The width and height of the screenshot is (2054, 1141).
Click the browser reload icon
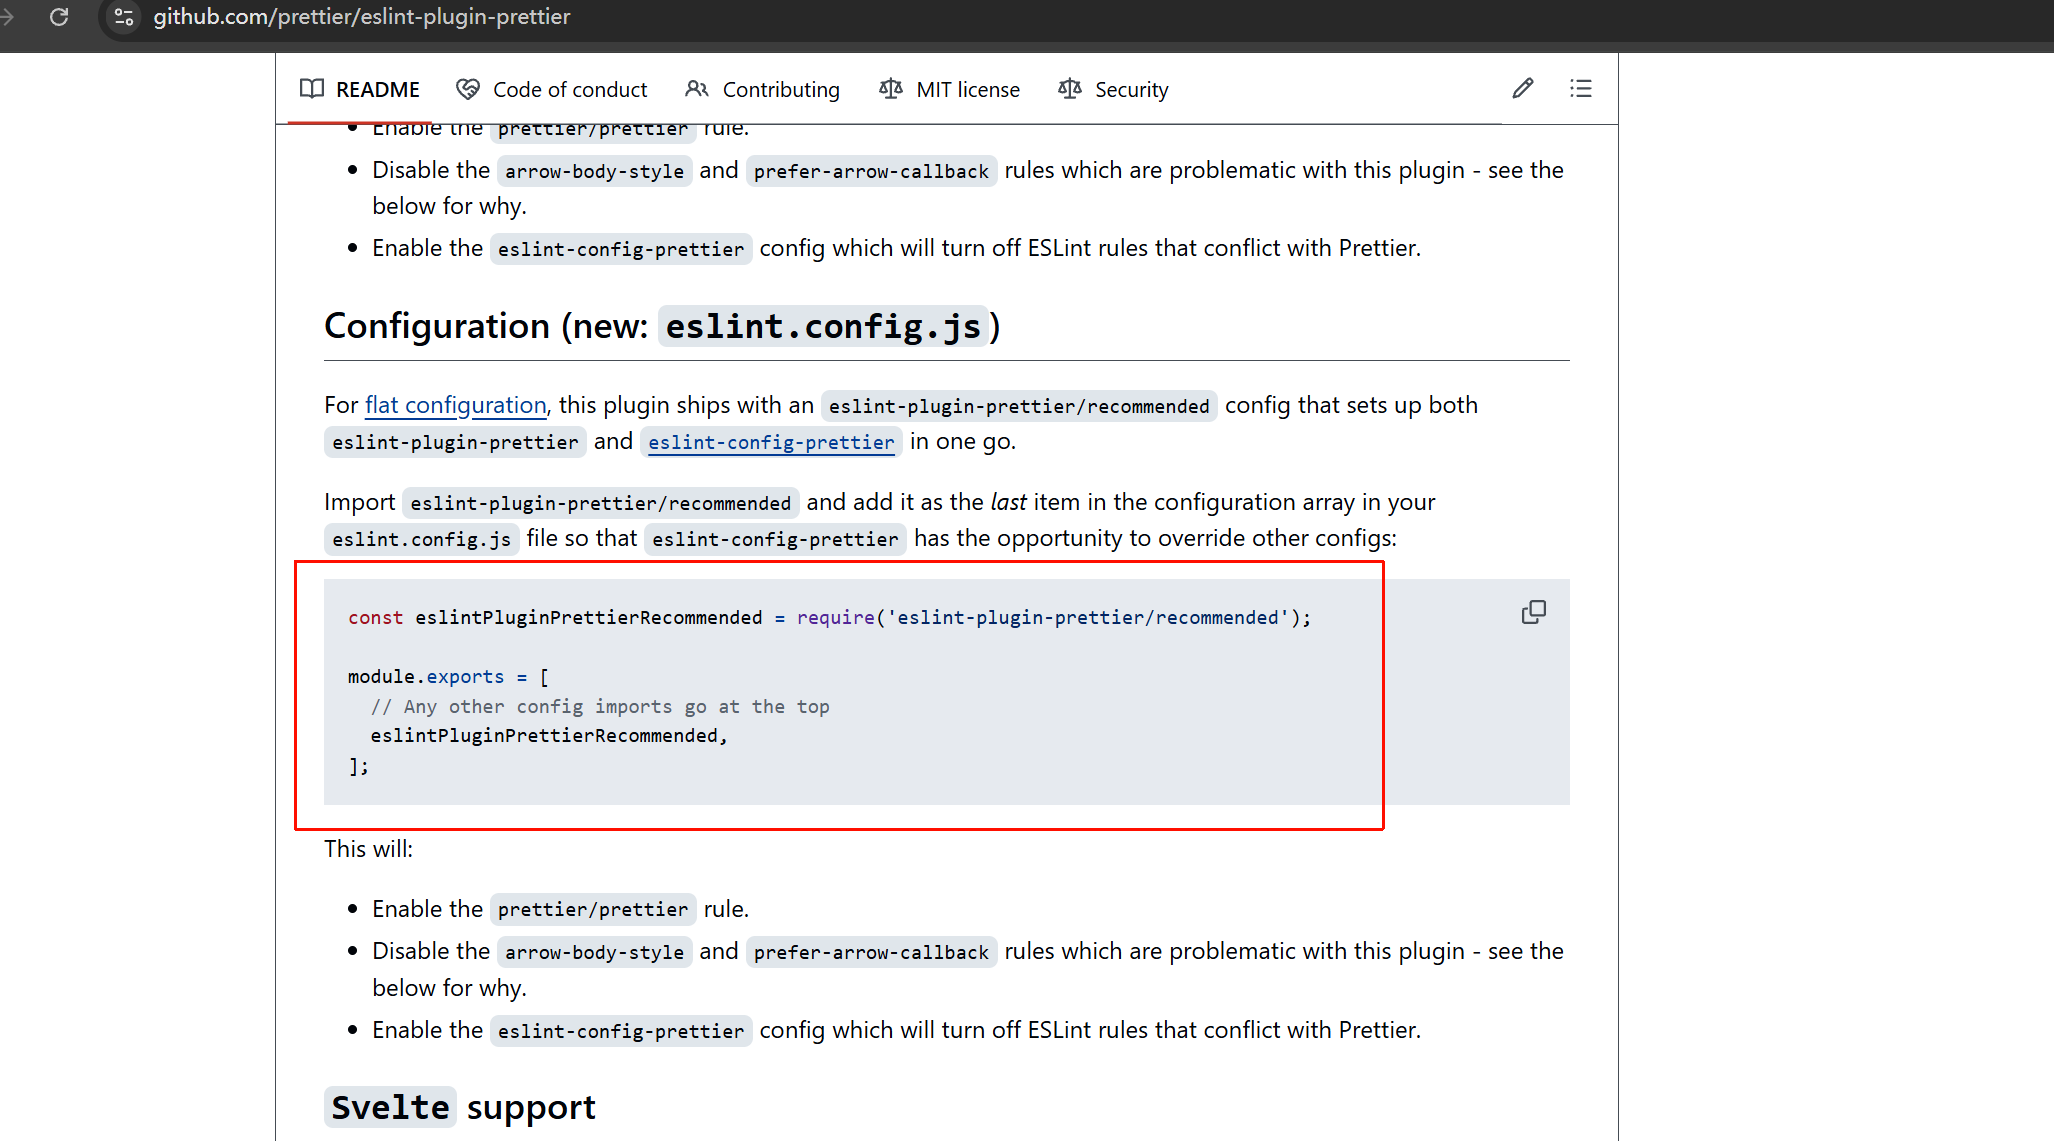tap(59, 17)
